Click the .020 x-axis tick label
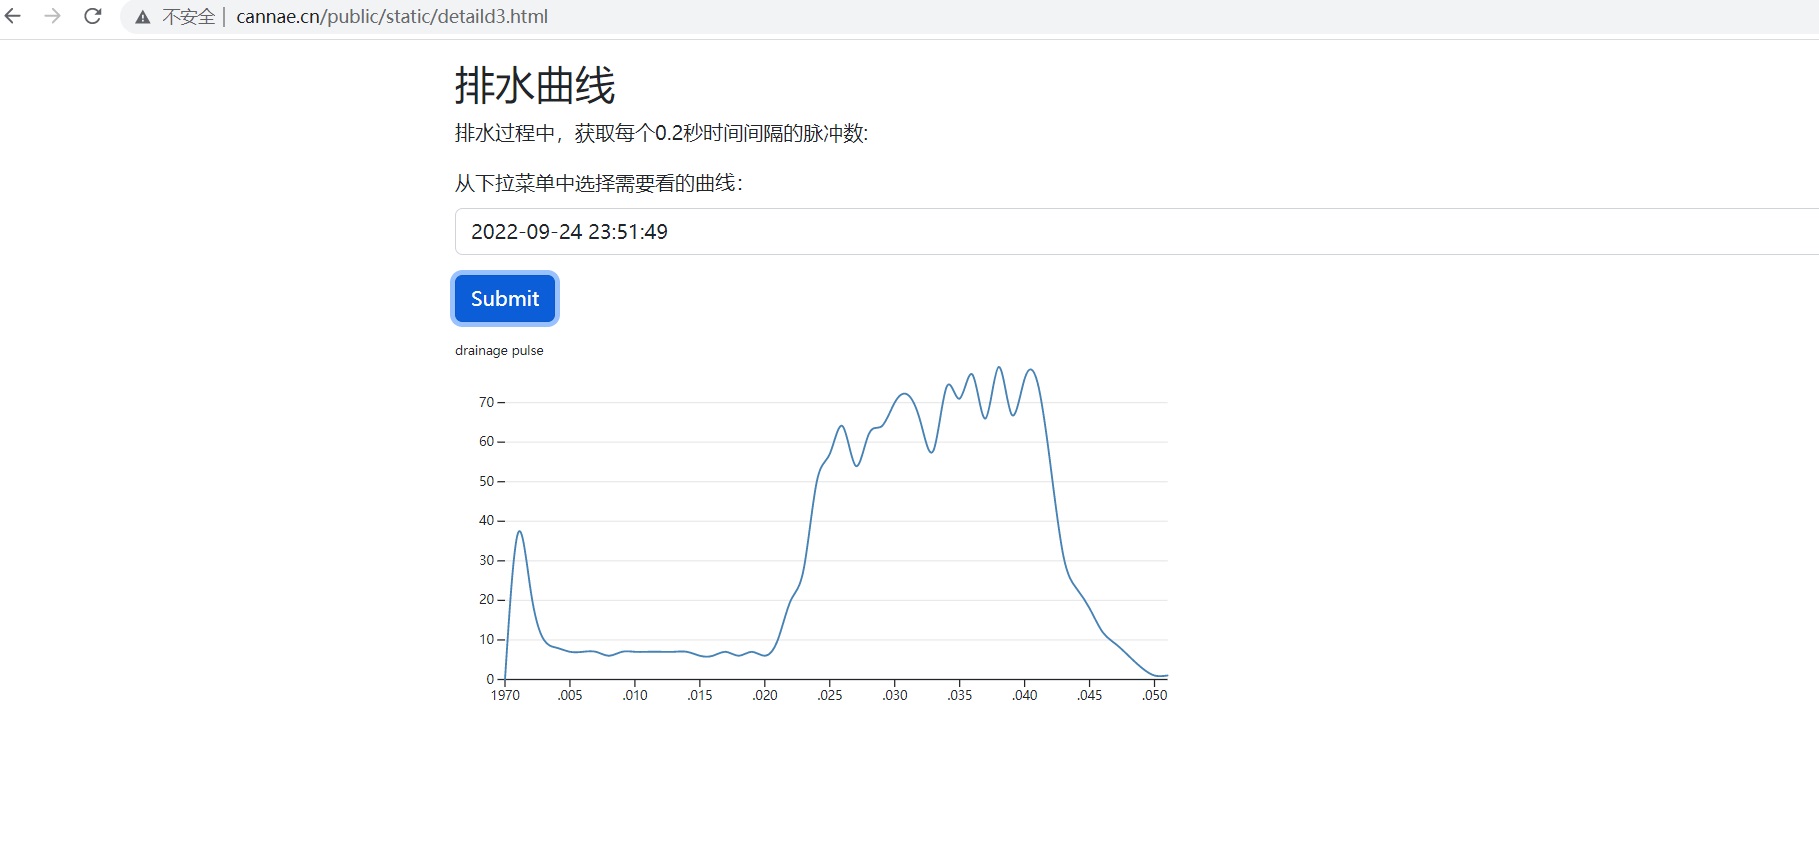The height and width of the screenshot is (863, 1819). pyautogui.click(x=765, y=695)
